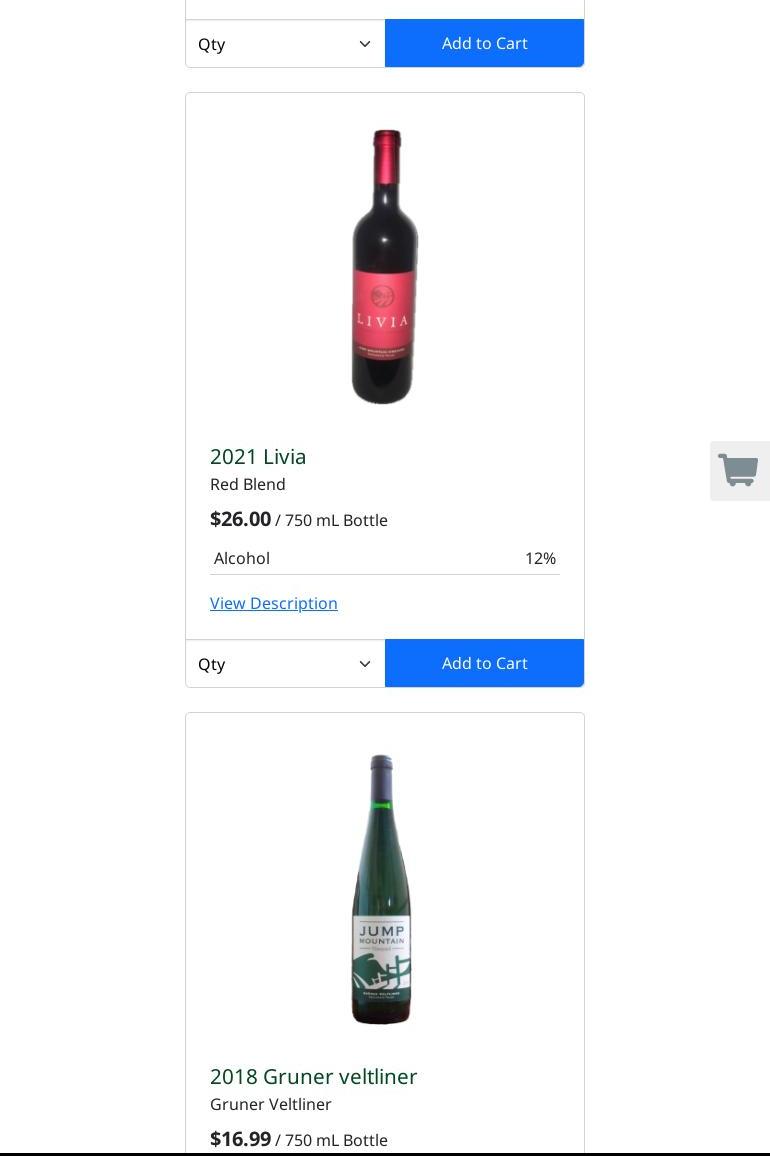
Task: Click the 750 mL Bottle text beside $26.00
Action: (336, 520)
